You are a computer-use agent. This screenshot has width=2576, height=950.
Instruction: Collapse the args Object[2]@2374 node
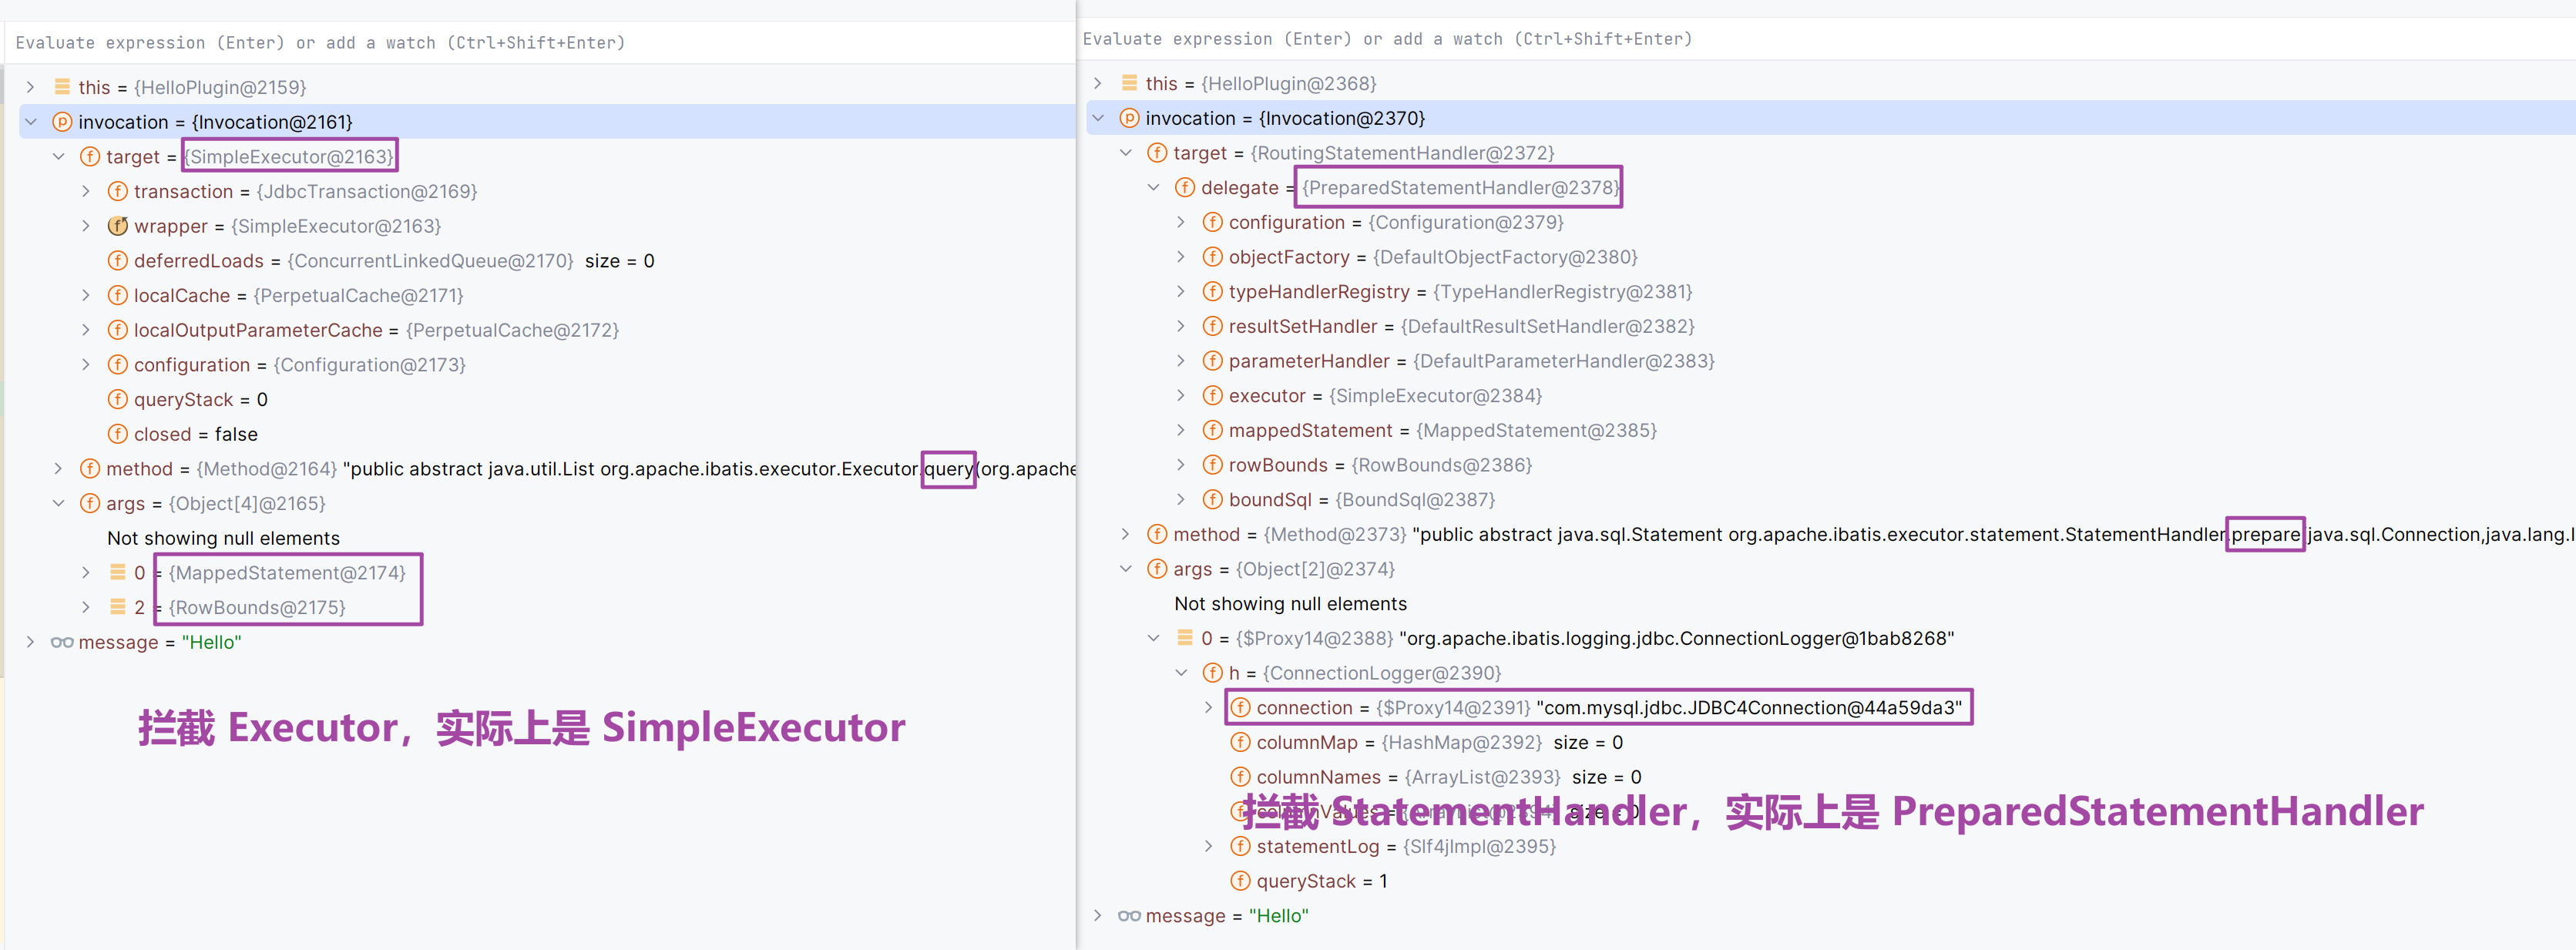[x=1125, y=569]
